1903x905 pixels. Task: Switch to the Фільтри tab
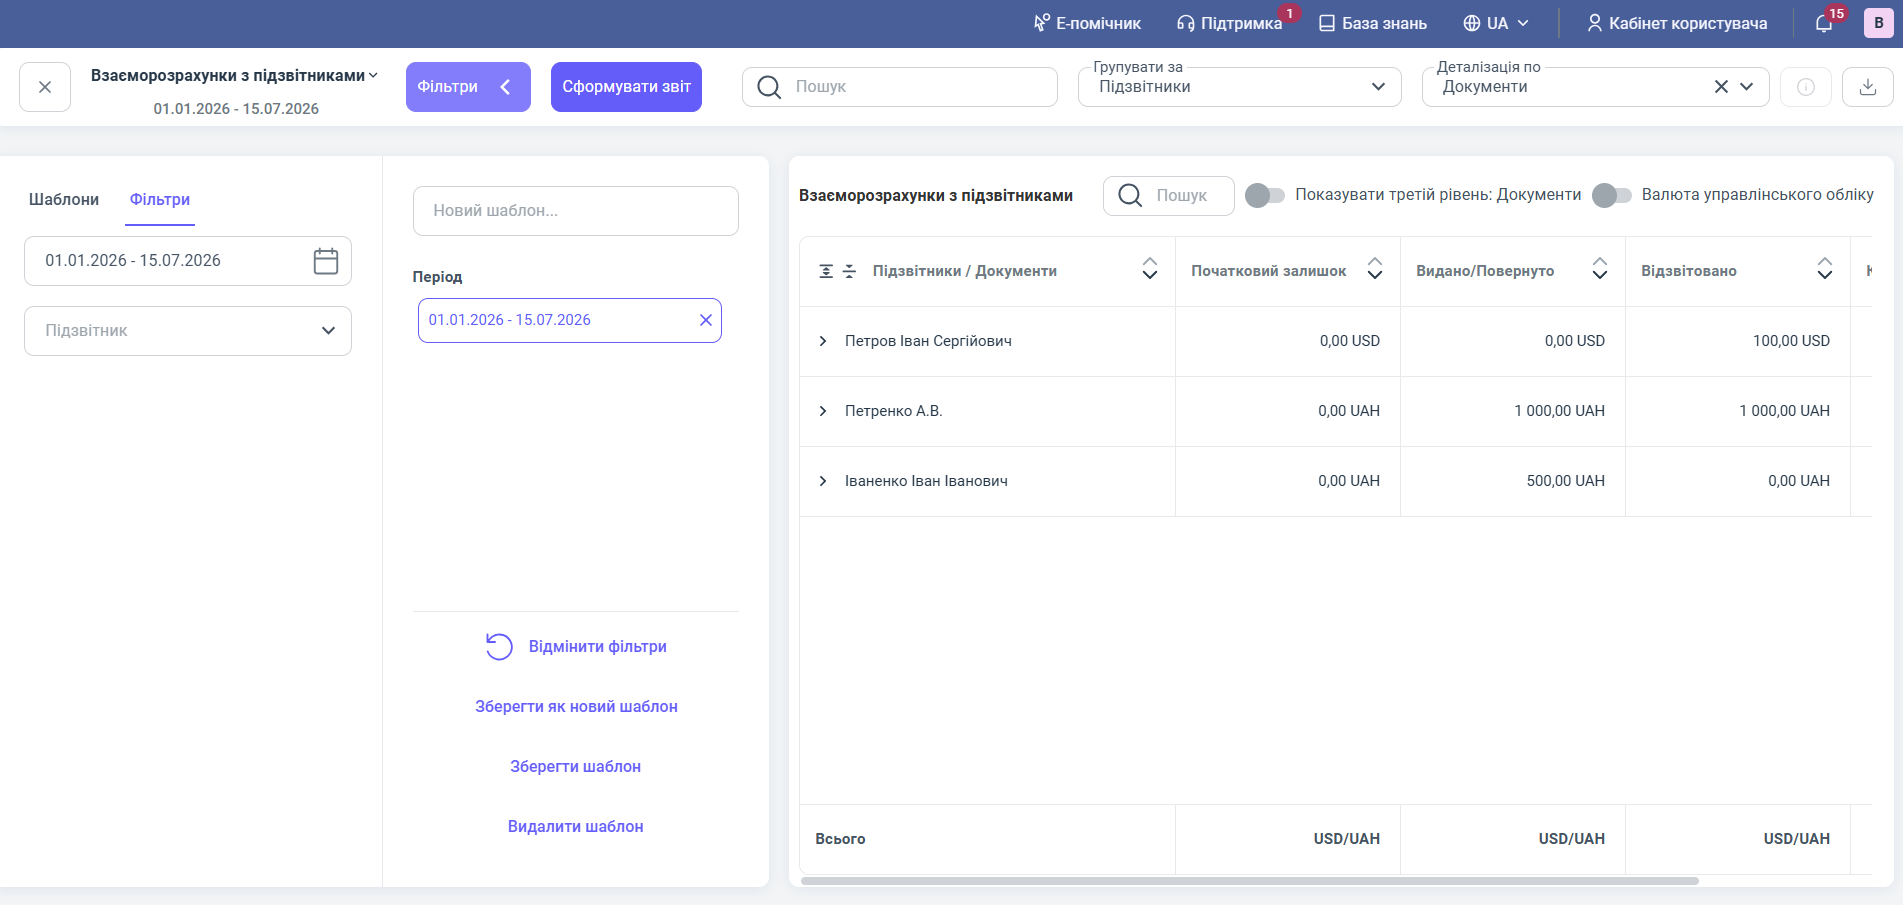(160, 200)
